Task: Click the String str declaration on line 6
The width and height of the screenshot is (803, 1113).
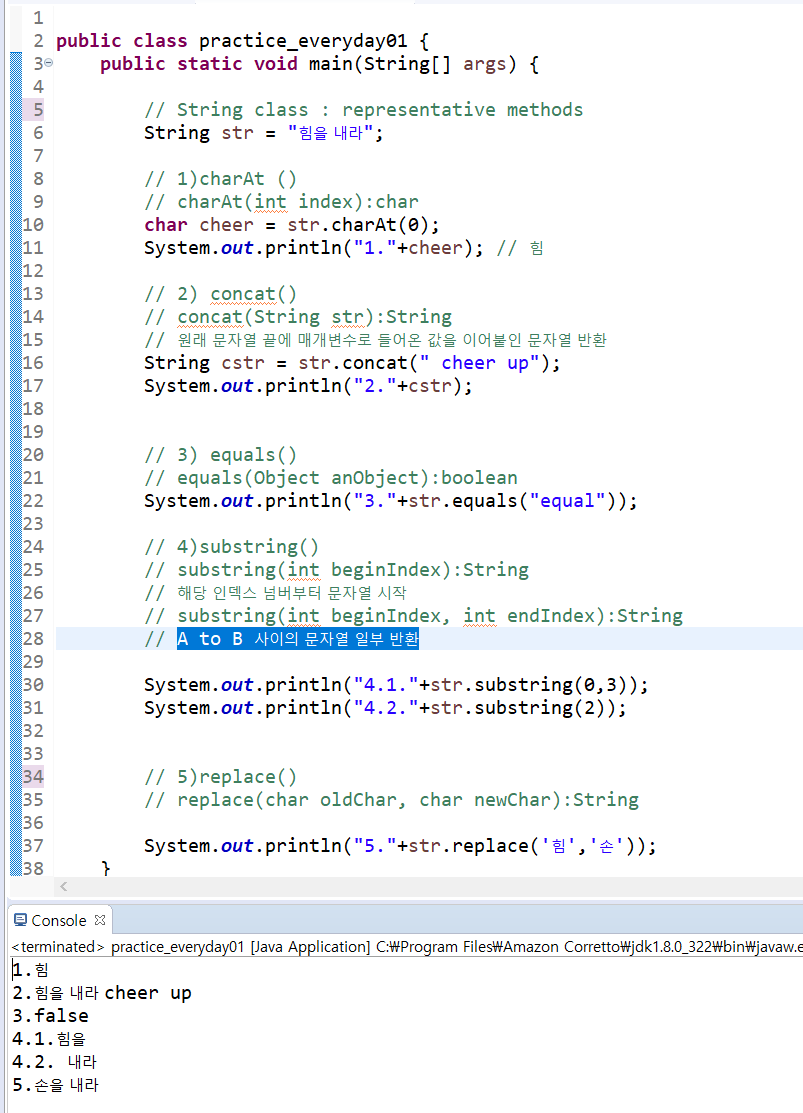Action: click(263, 133)
